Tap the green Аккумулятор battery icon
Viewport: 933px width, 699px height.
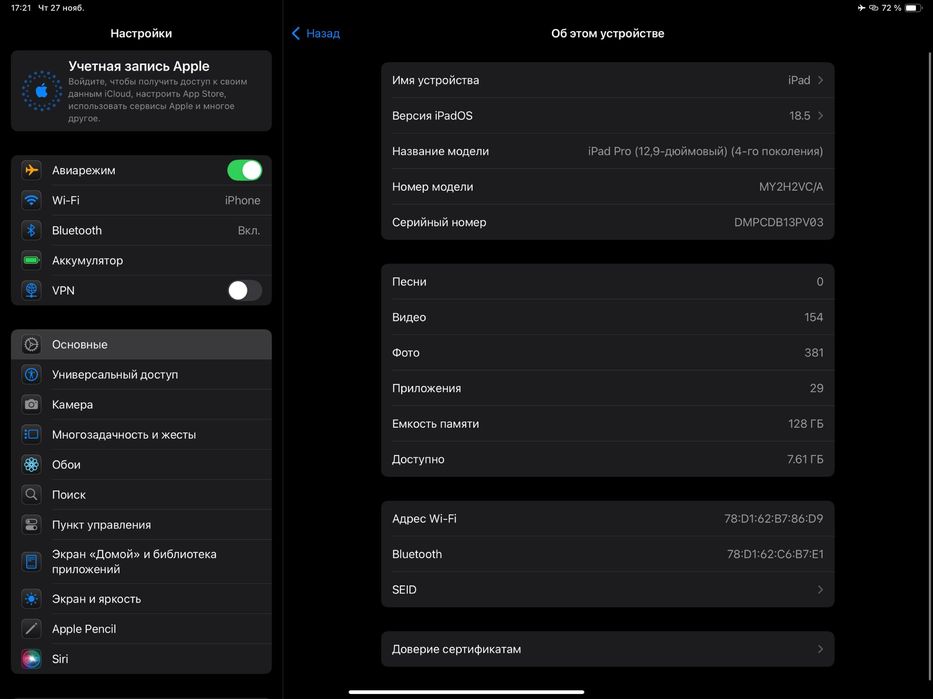tap(32, 261)
